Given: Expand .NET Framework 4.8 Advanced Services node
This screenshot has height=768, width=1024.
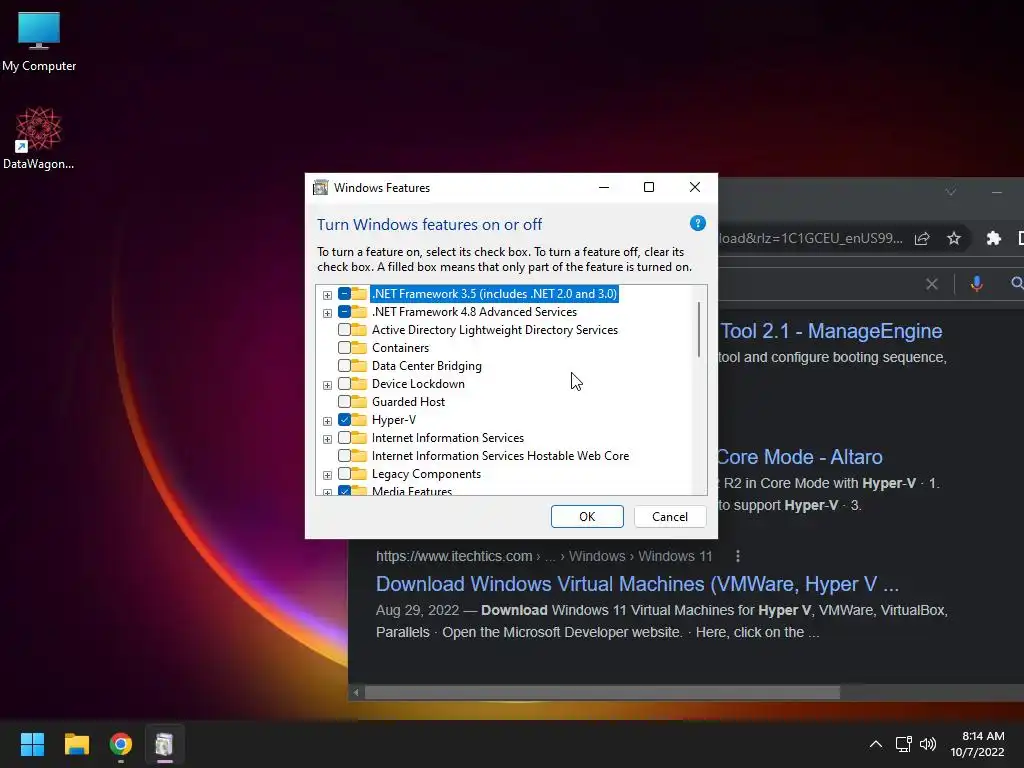Looking at the screenshot, I should pos(327,313).
